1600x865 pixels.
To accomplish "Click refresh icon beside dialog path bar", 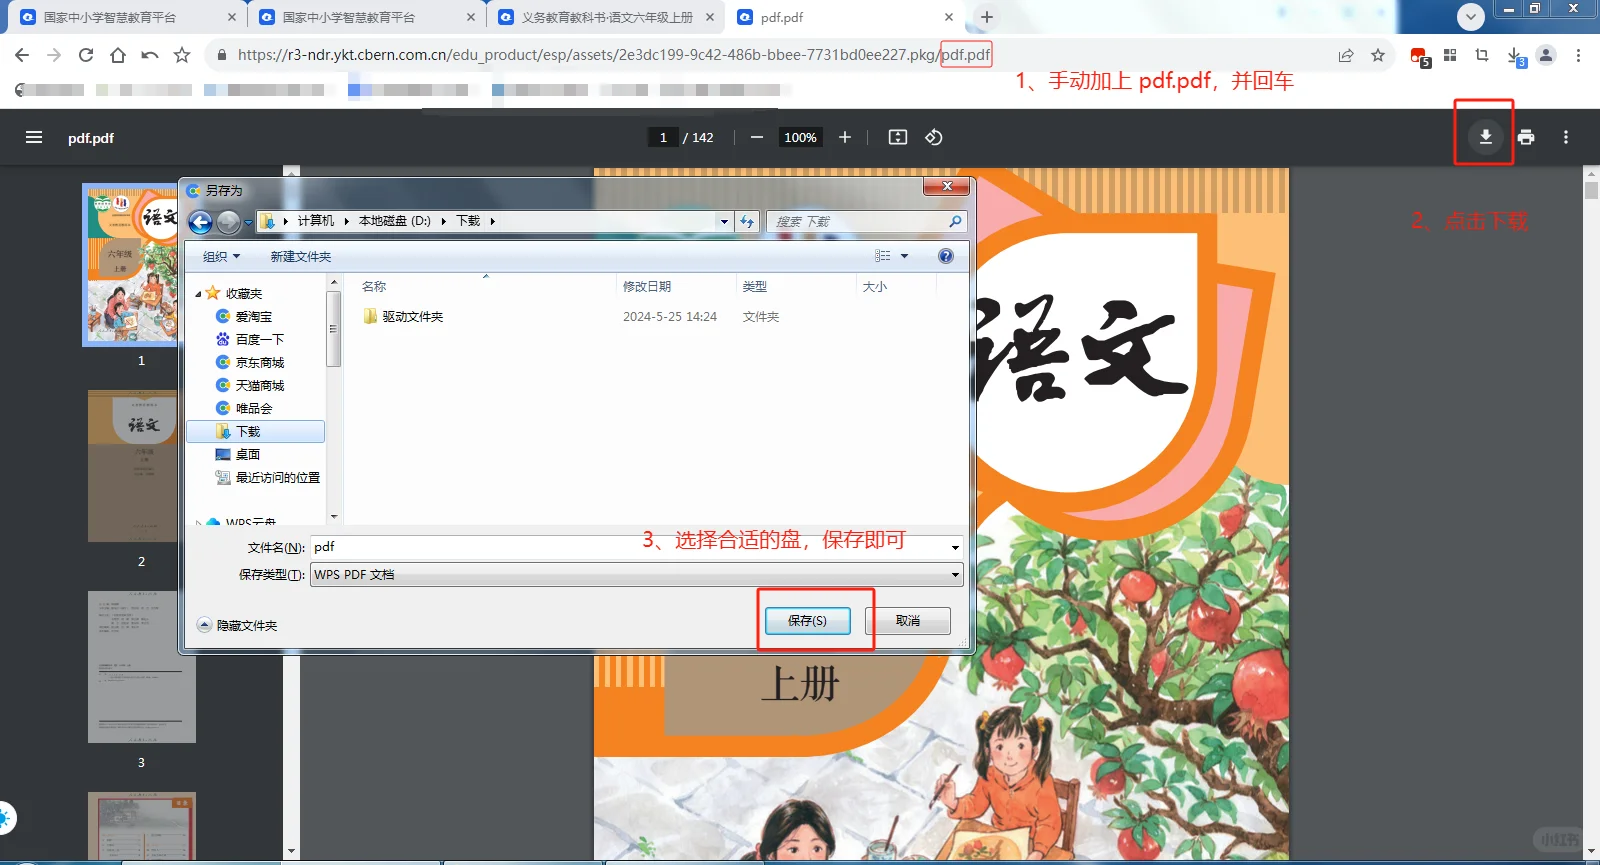I will point(747,221).
